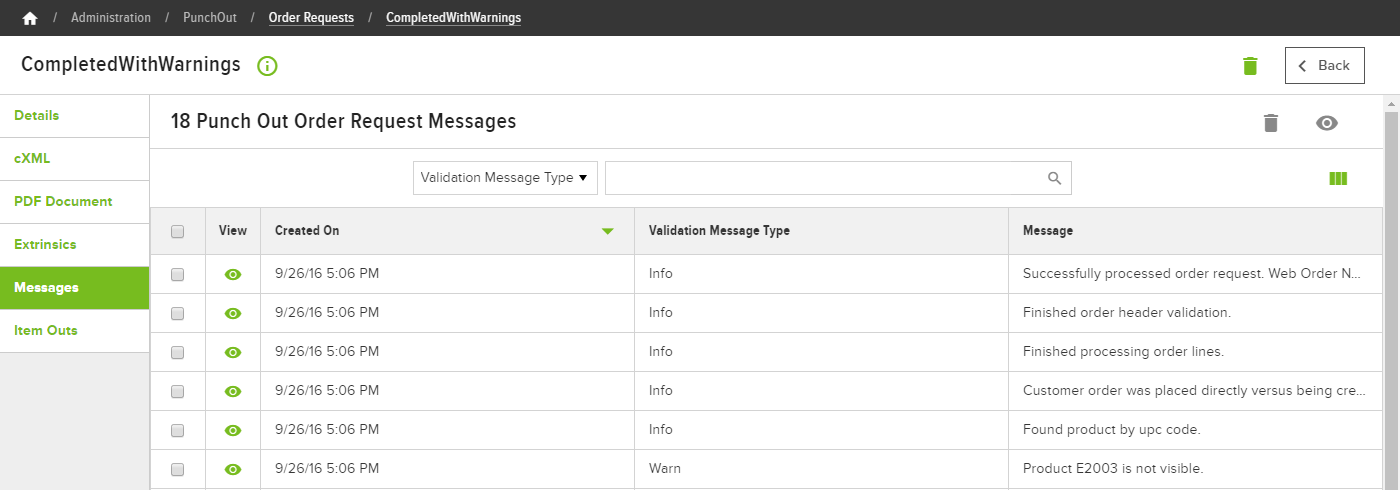The width and height of the screenshot is (1400, 490).
Task: Open the green column chooser icon
Action: point(1339,179)
